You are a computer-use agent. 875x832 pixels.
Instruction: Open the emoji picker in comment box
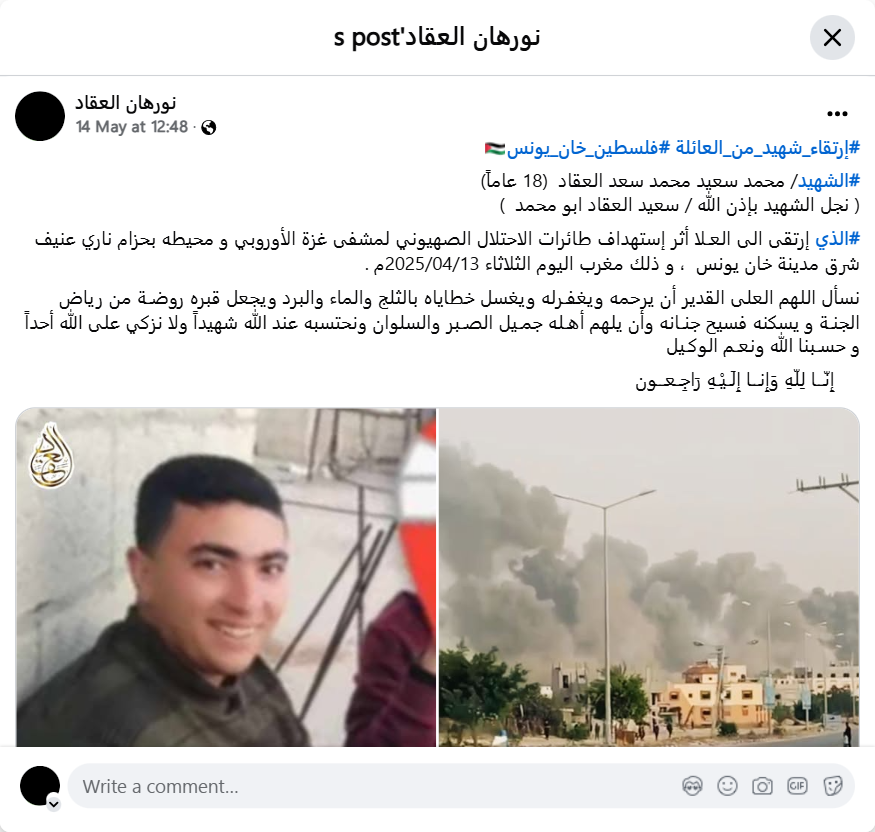pyautogui.click(x=727, y=786)
